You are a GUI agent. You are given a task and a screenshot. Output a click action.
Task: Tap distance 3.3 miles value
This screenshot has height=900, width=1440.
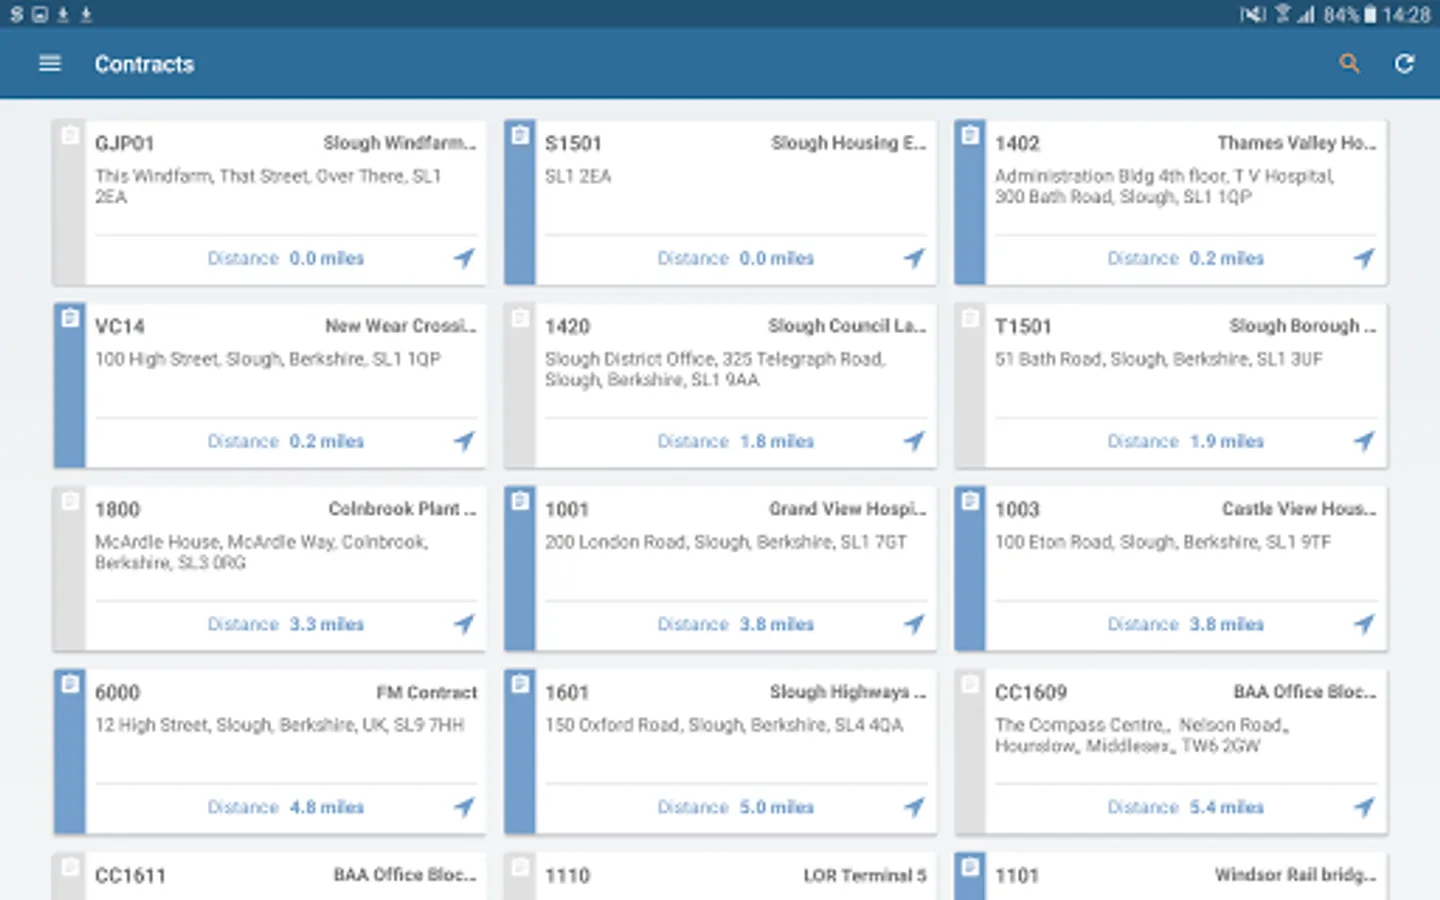click(x=326, y=624)
